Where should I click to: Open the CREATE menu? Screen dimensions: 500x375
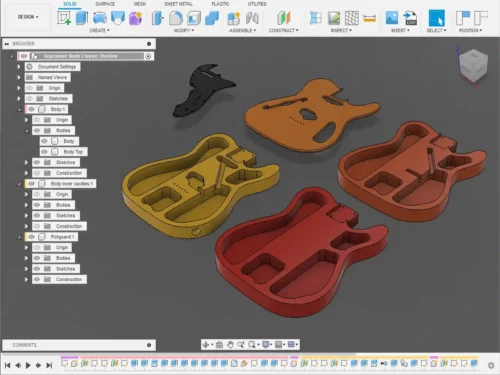(x=99, y=30)
